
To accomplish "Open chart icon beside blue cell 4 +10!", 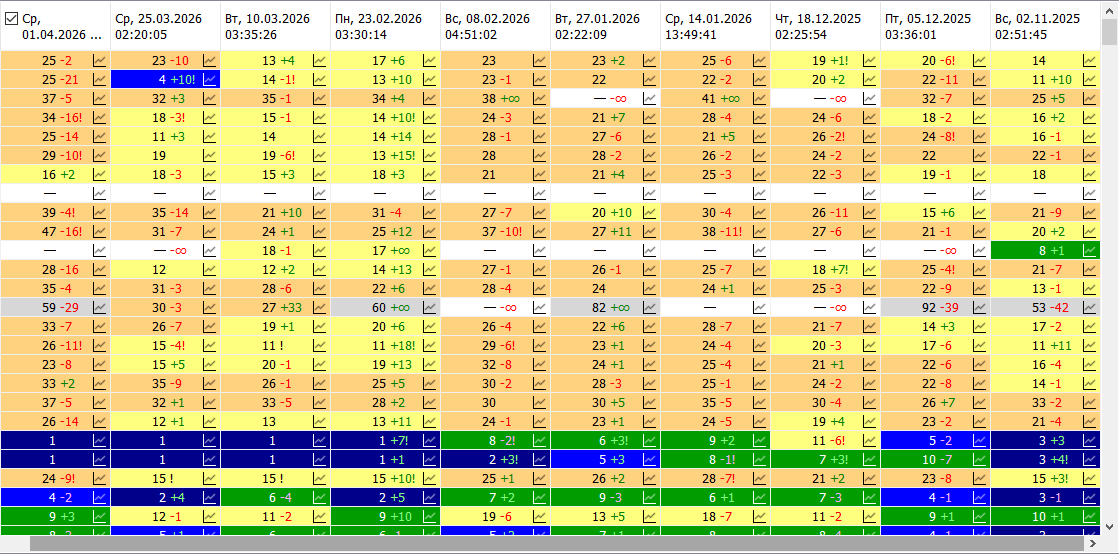I will (x=209, y=79).
